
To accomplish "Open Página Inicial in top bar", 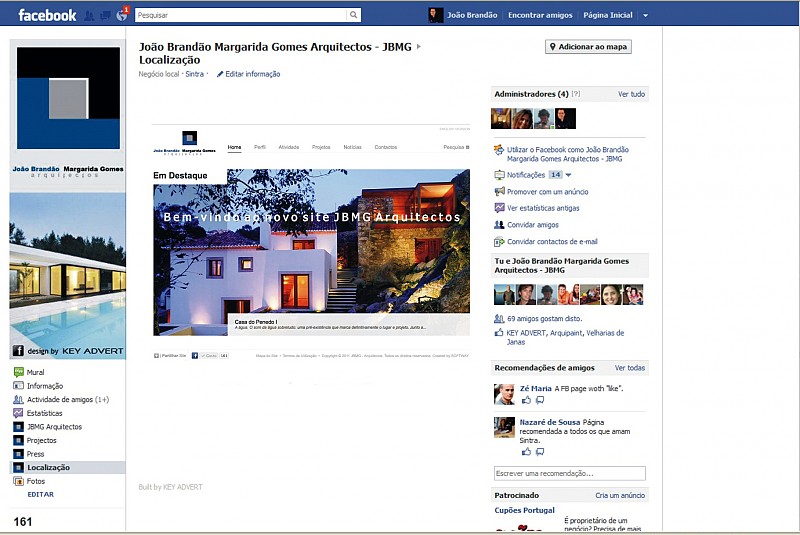I will pos(608,15).
